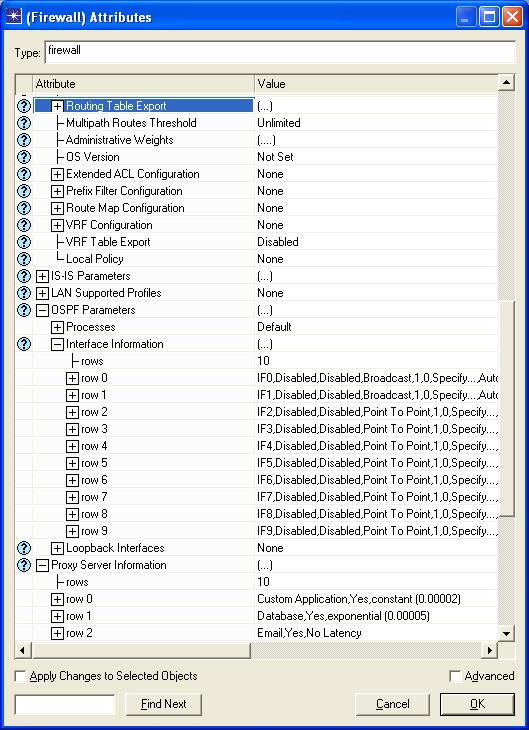
Task: Open help icon for Interface Information
Action: 24,344
